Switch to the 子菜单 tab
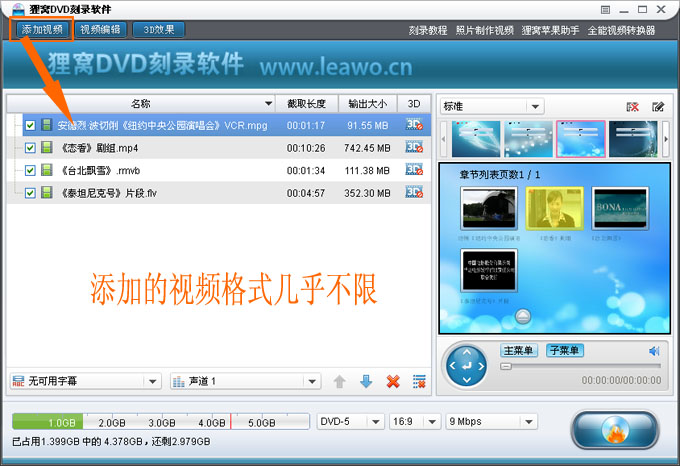The width and height of the screenshot is (680, 466). coord(565,350)
